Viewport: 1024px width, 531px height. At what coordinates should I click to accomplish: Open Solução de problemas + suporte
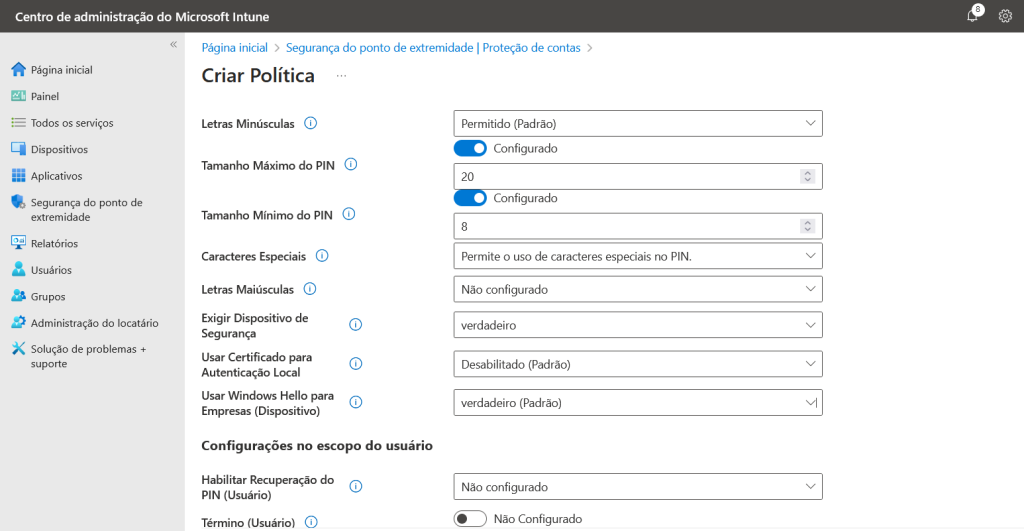[x=88, y=356]
